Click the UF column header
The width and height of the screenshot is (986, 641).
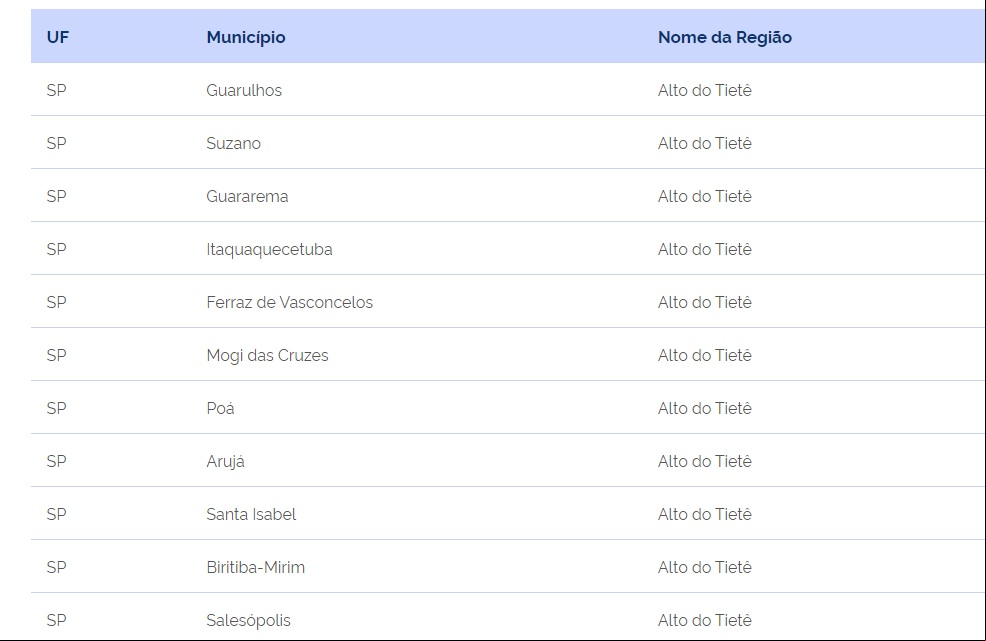point(58,37)
